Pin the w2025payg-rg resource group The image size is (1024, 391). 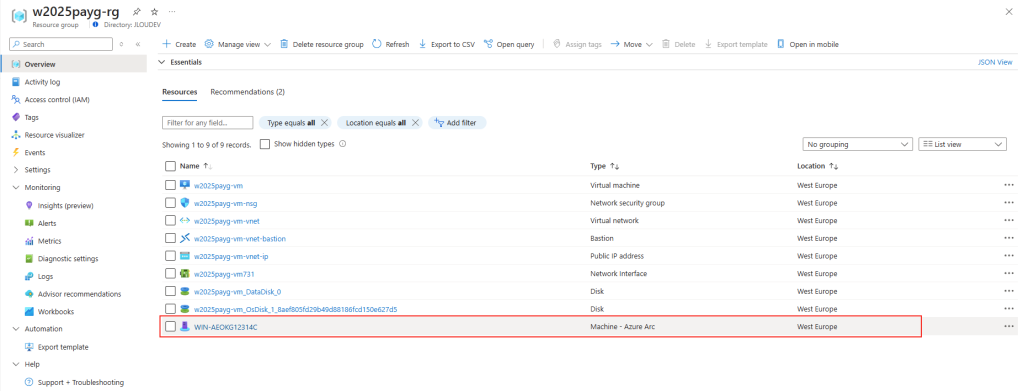136,12
